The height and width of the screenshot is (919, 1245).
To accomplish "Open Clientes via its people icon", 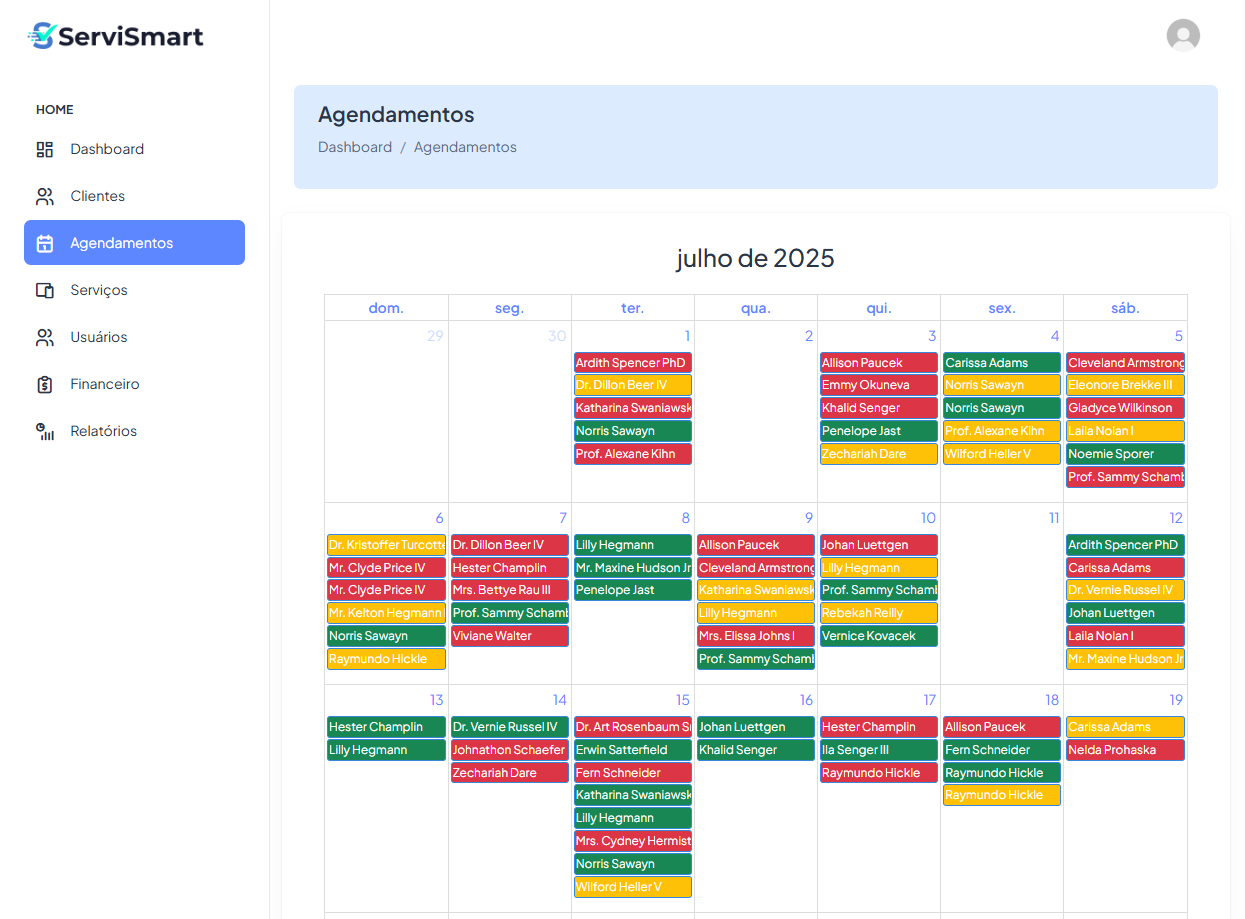I will pos(44,196).
